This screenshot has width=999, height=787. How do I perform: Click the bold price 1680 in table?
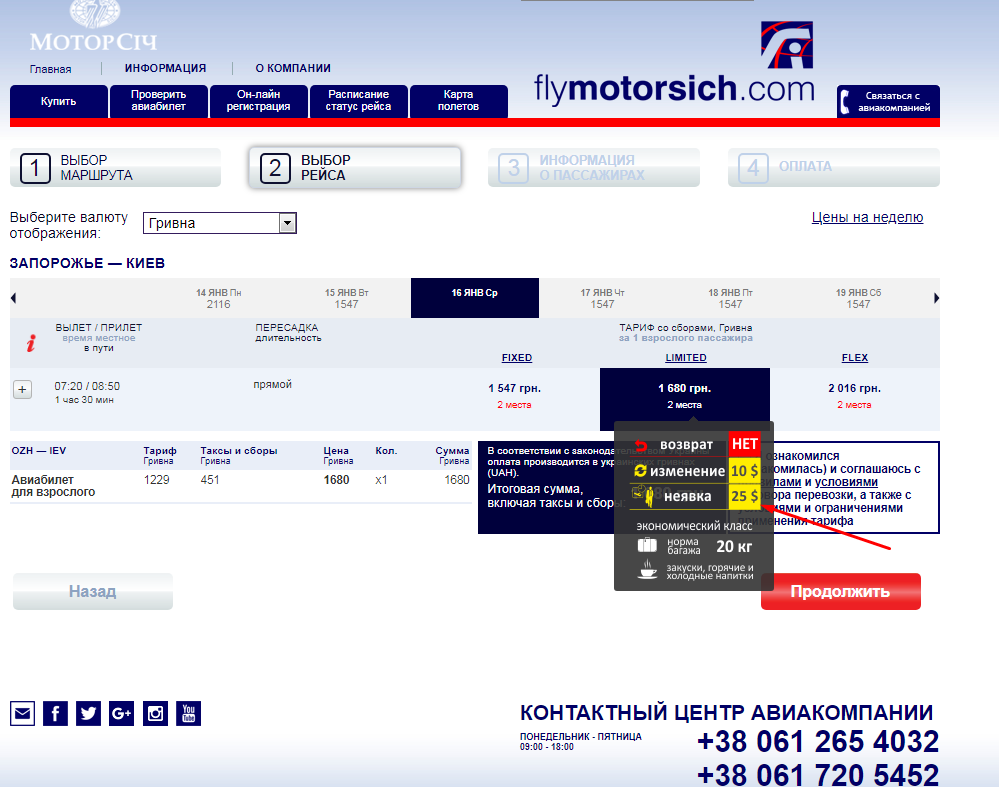coord(336,480)
